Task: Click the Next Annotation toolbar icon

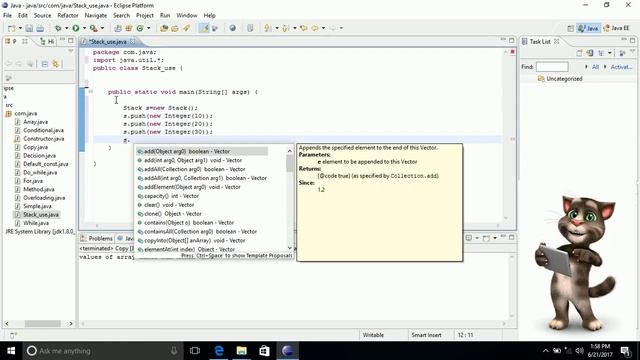Action: (267, 28)
